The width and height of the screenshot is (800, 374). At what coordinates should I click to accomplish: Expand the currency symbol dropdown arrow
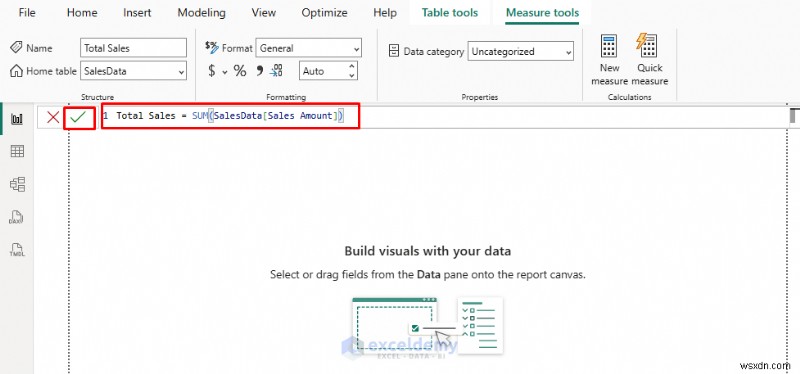pyautogui.click(x=224, y=72)
